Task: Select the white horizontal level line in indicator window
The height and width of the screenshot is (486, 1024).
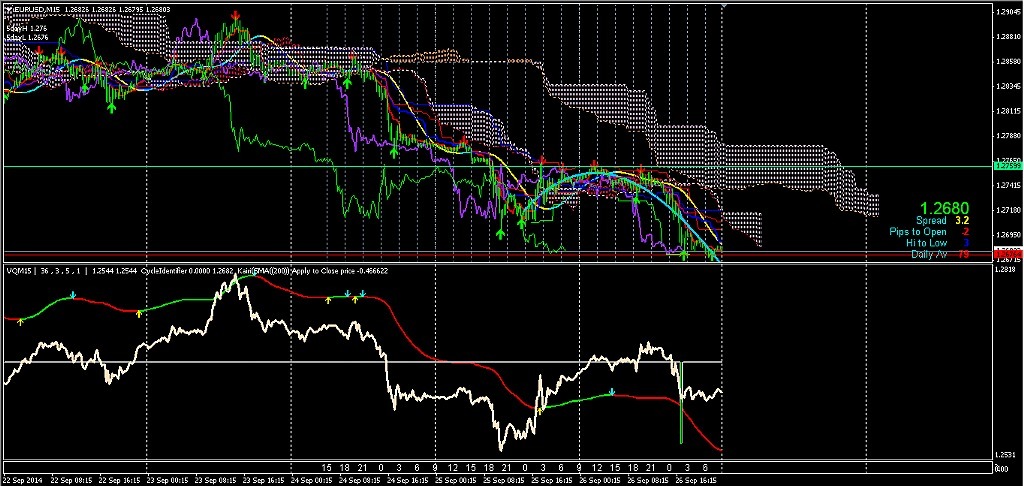Action: click(x=362, y=361)
